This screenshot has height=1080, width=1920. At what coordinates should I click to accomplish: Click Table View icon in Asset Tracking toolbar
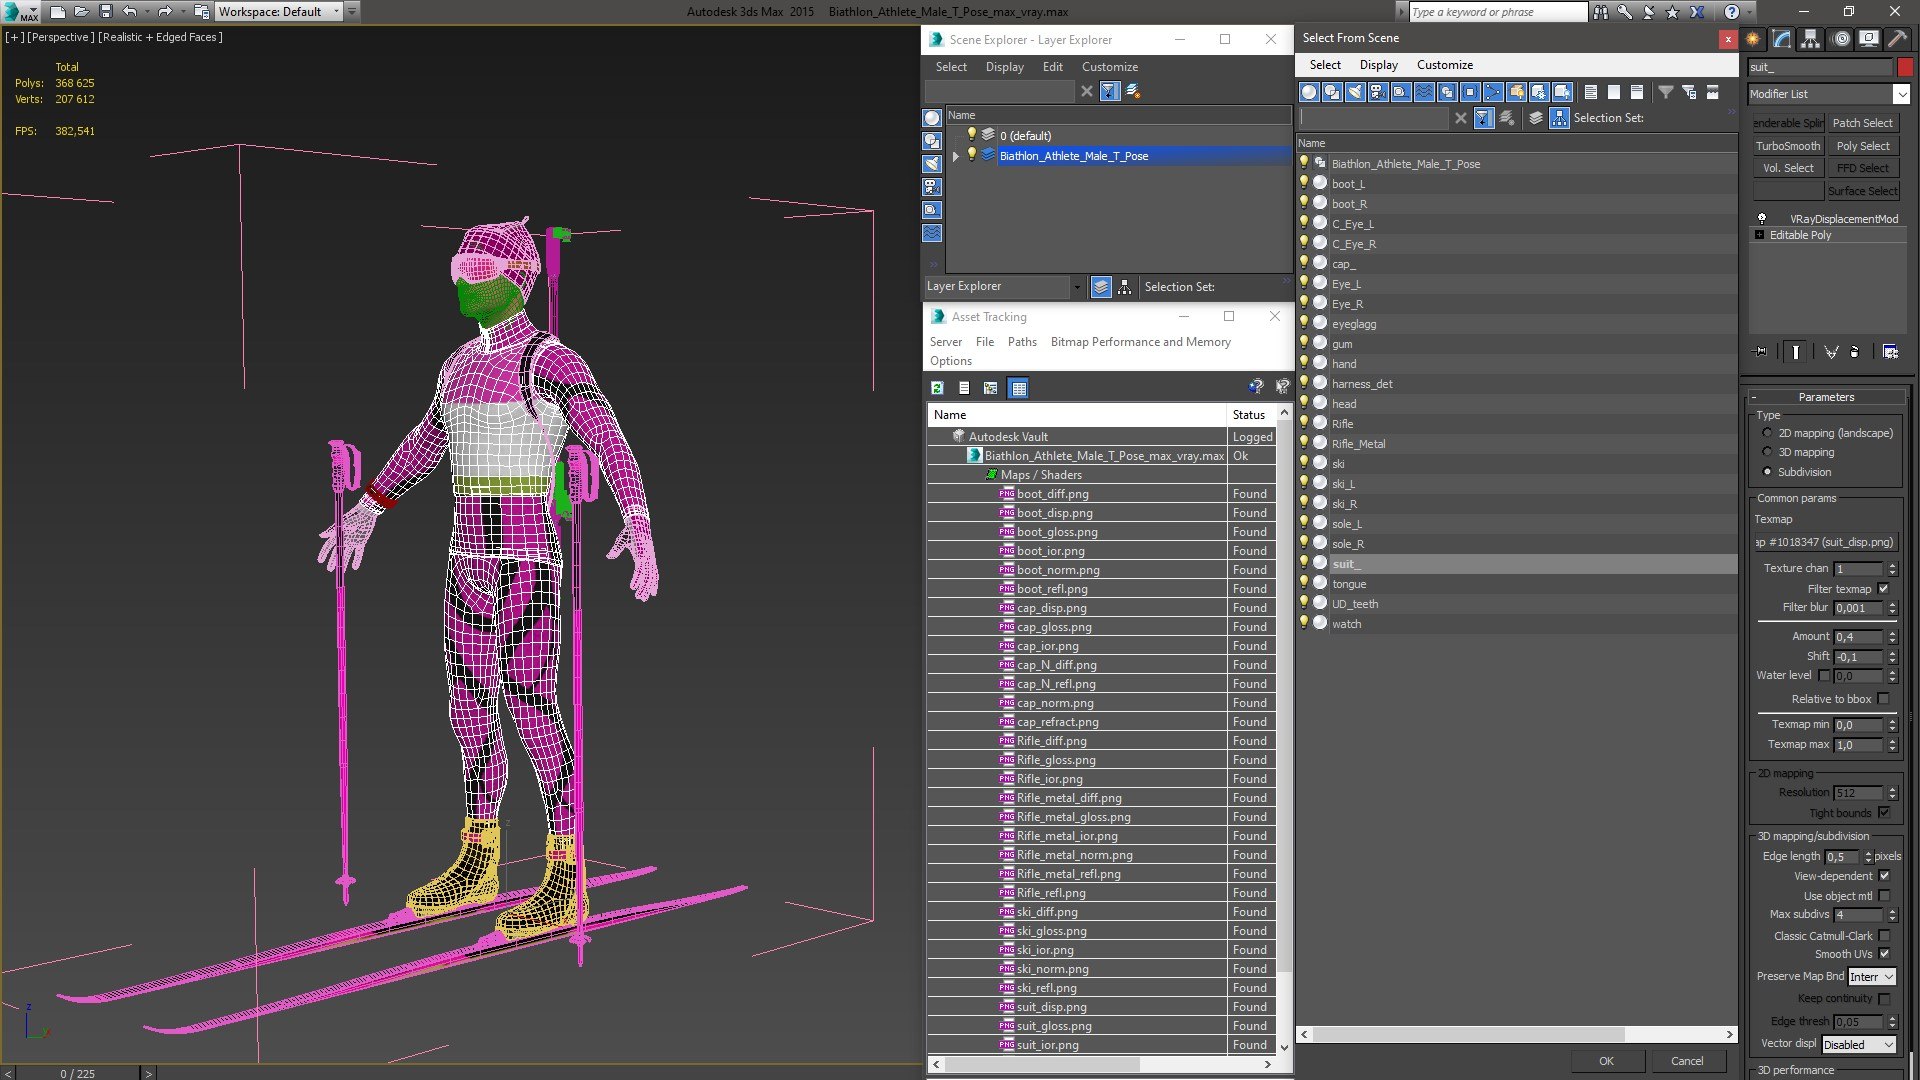tap(1018, 388)
